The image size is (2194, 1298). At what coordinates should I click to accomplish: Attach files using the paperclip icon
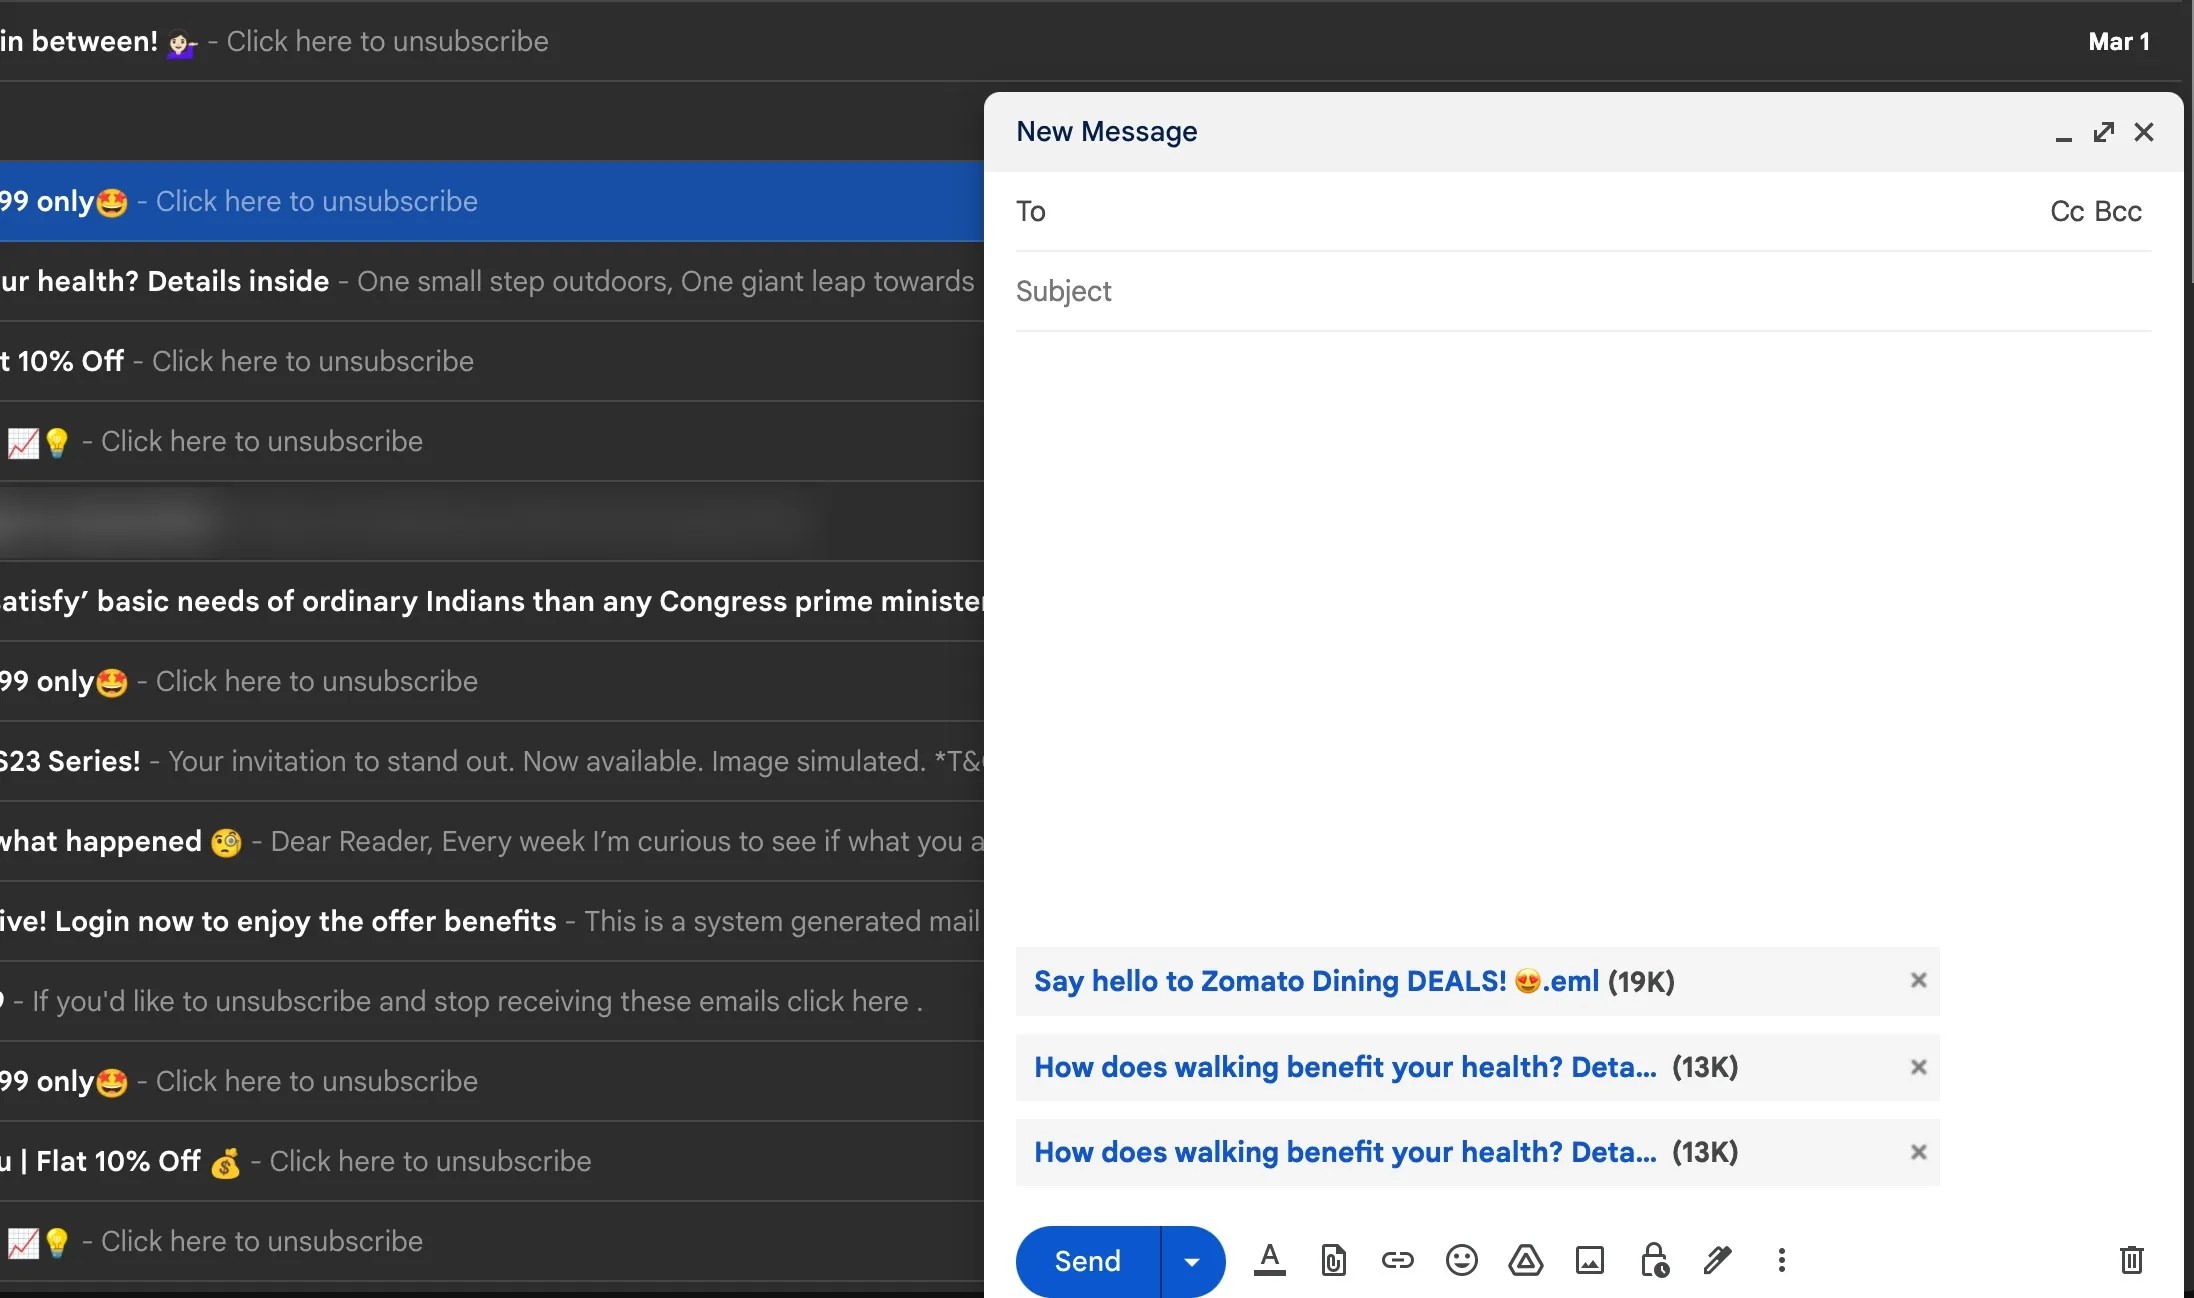click(1334, 1261)
